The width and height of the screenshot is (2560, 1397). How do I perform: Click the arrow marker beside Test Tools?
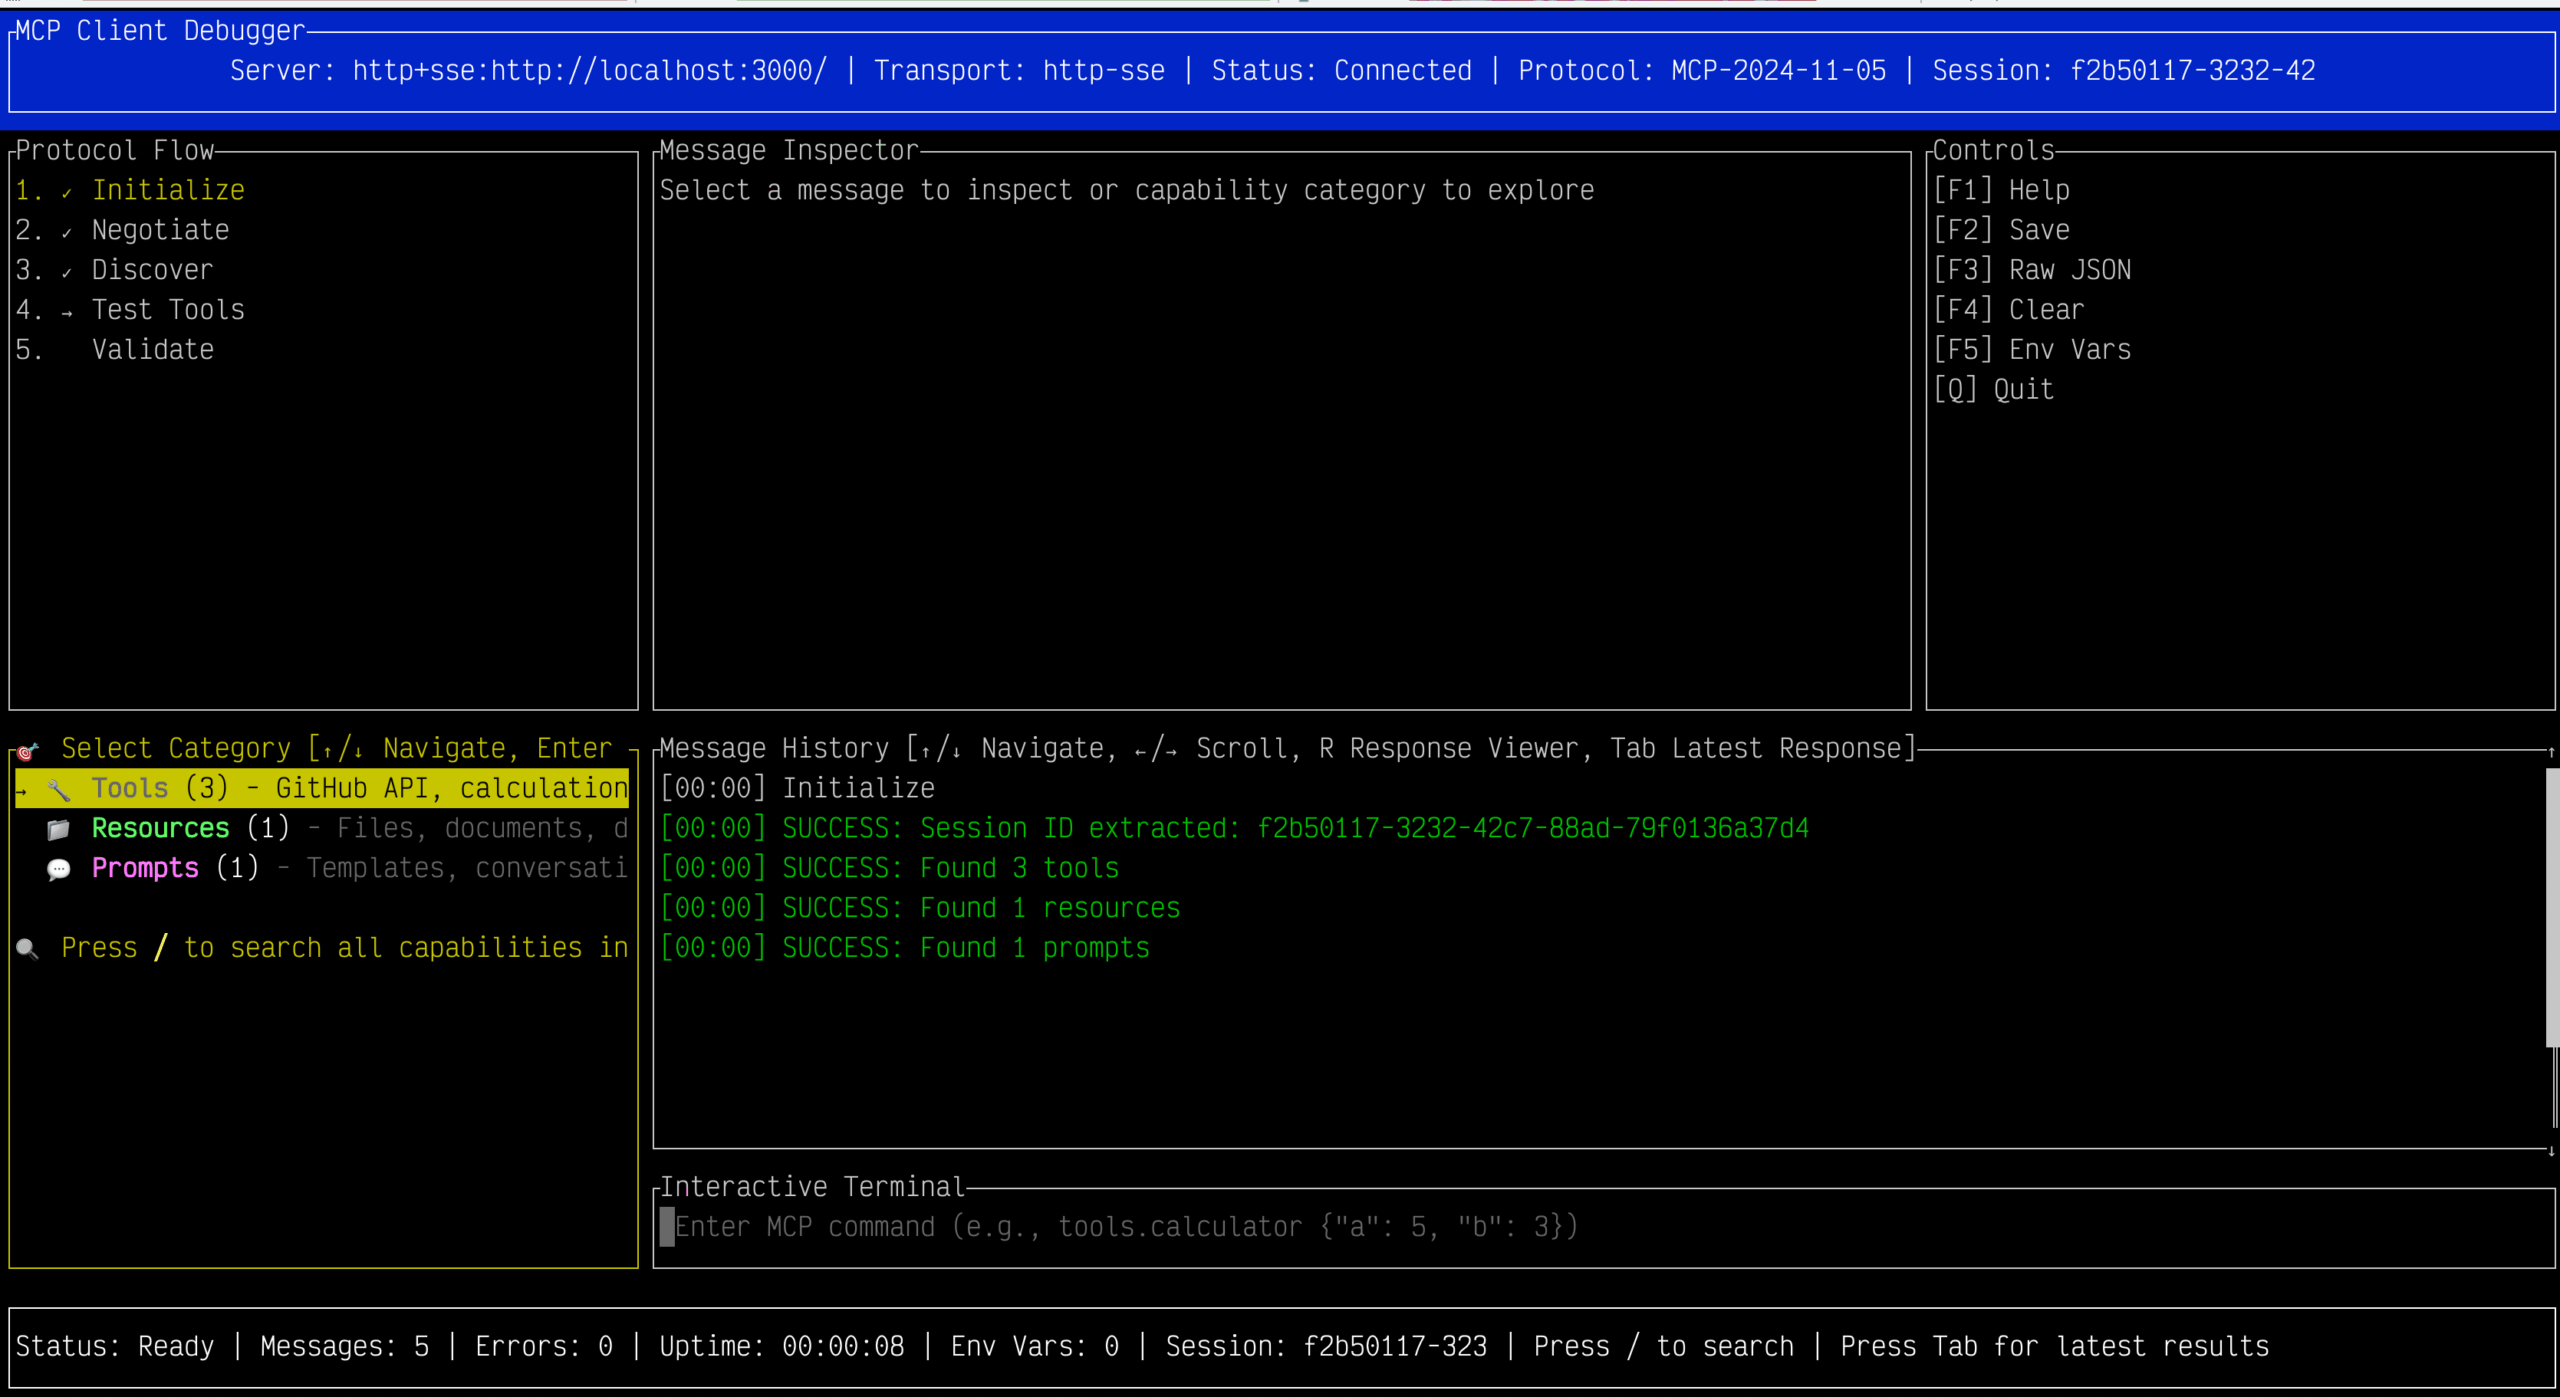(x=67, y=312)
